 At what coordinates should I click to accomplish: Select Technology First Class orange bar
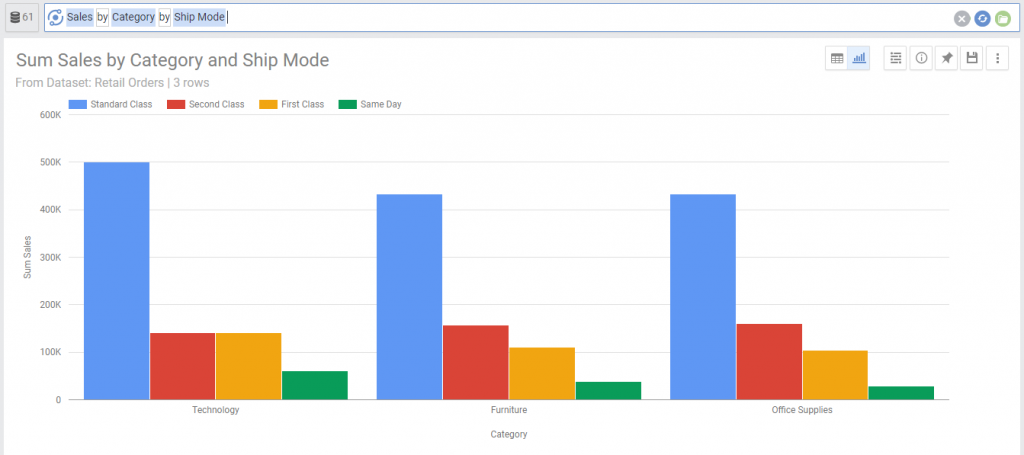click(x=249, y=366)
